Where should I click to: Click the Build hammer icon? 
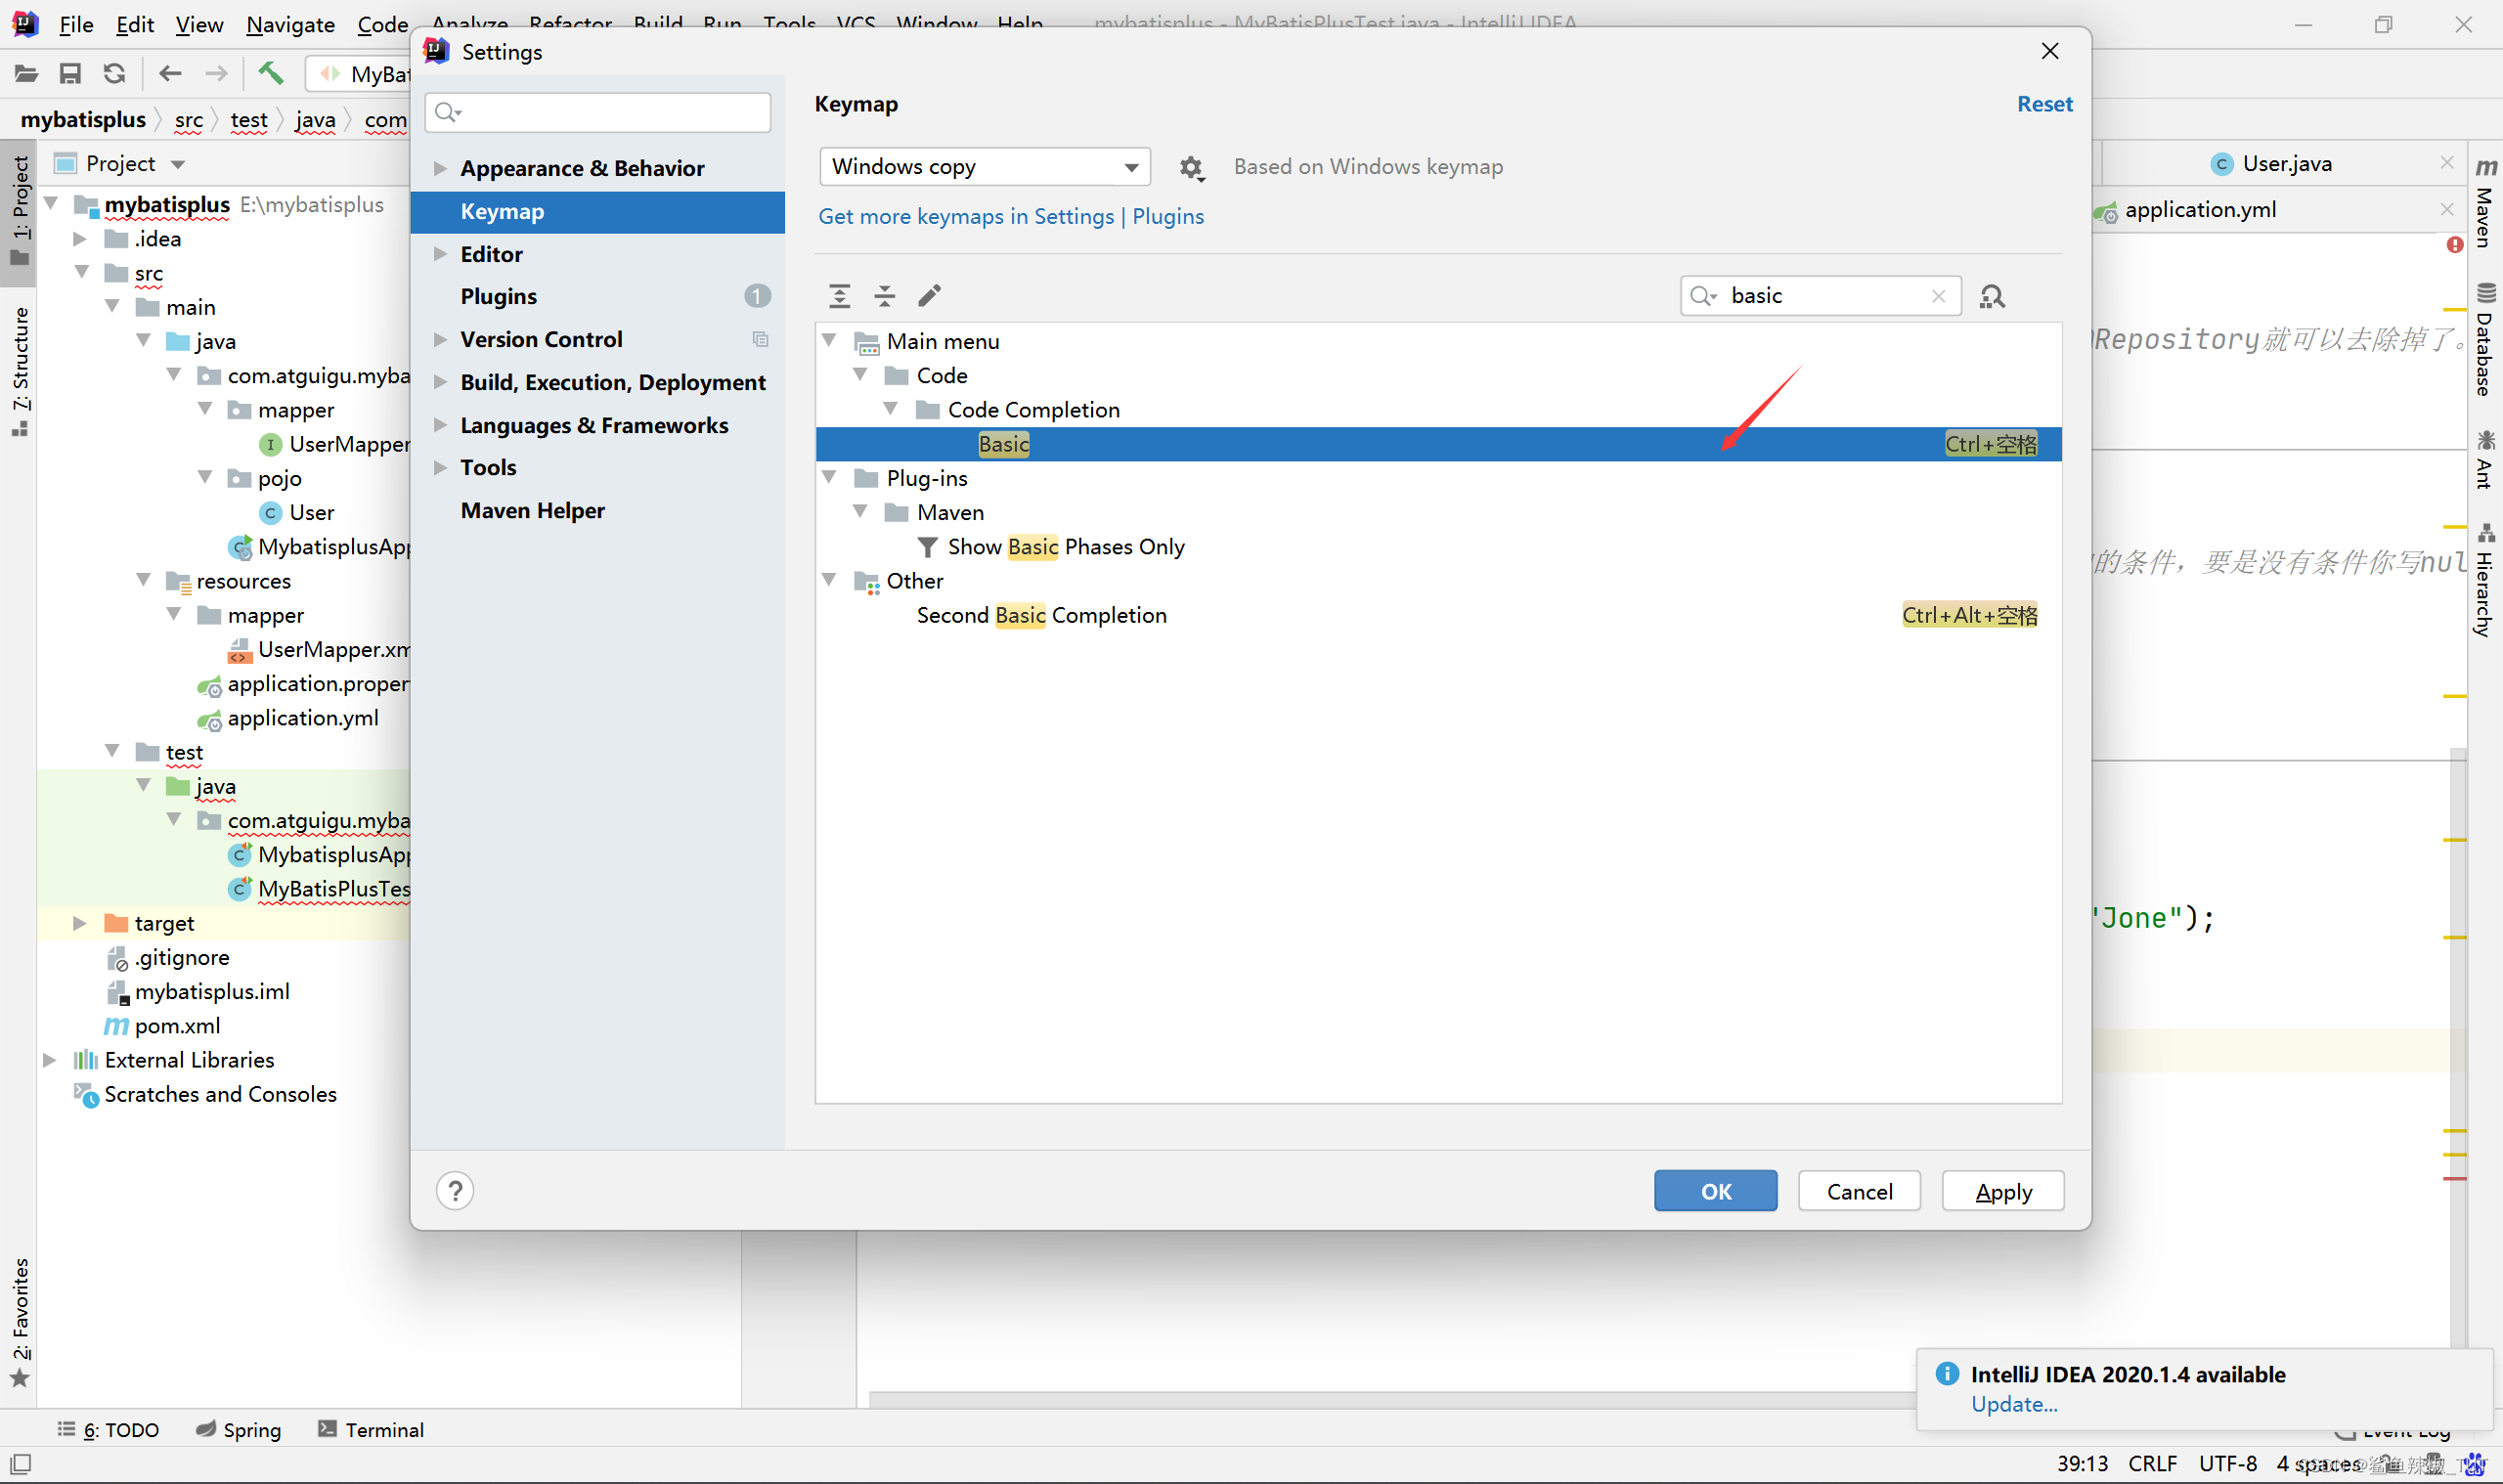(x=270, y=72)
